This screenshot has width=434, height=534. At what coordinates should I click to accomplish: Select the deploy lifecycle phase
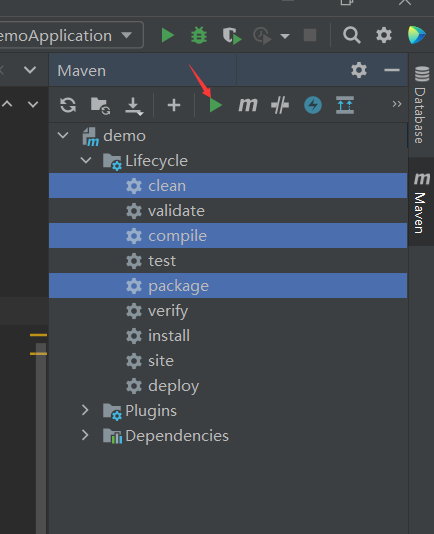pos(228,386)
